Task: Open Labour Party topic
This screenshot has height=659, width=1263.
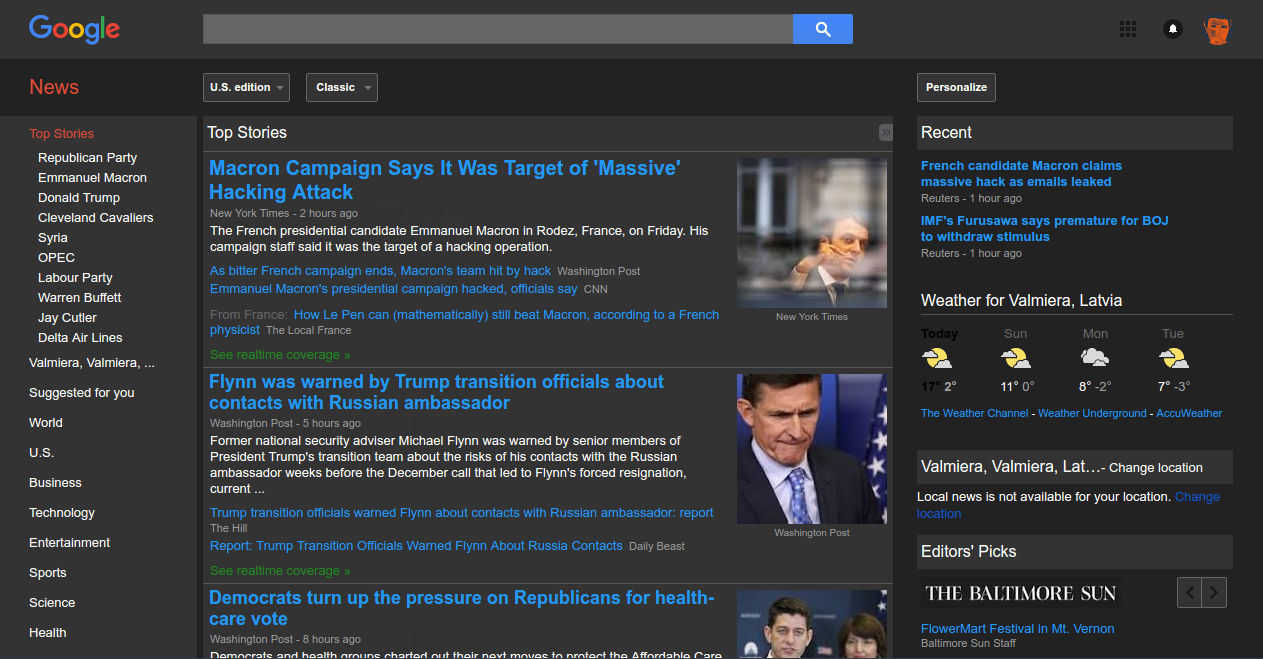Action: 75,277
